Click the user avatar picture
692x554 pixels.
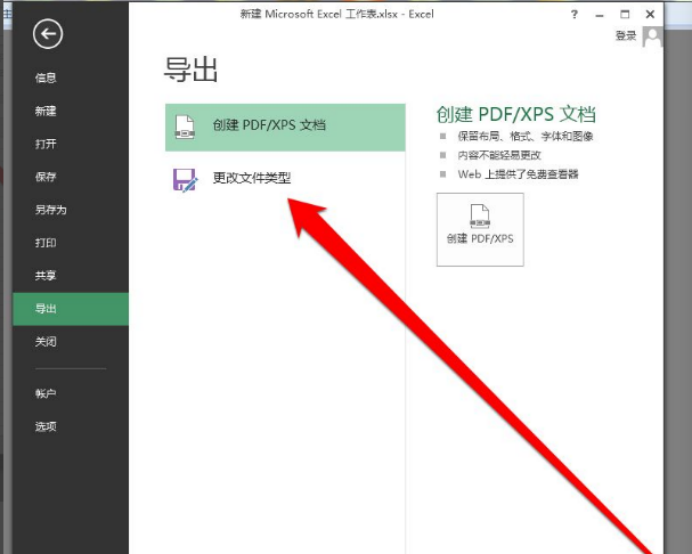652,37
